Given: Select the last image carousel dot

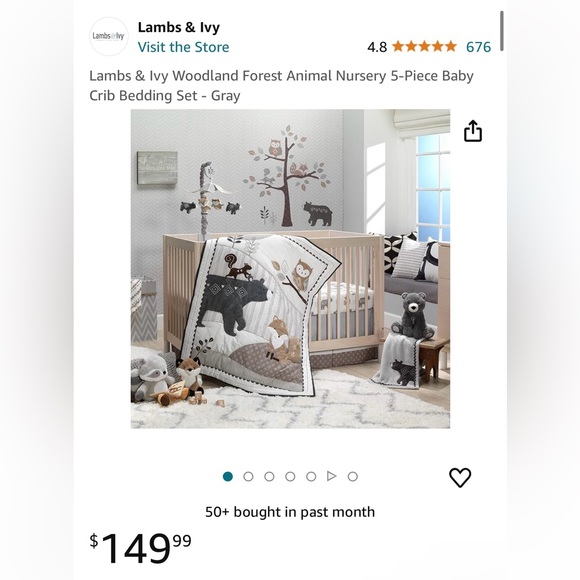Looking at the screenshot, I should pos(353,476).
